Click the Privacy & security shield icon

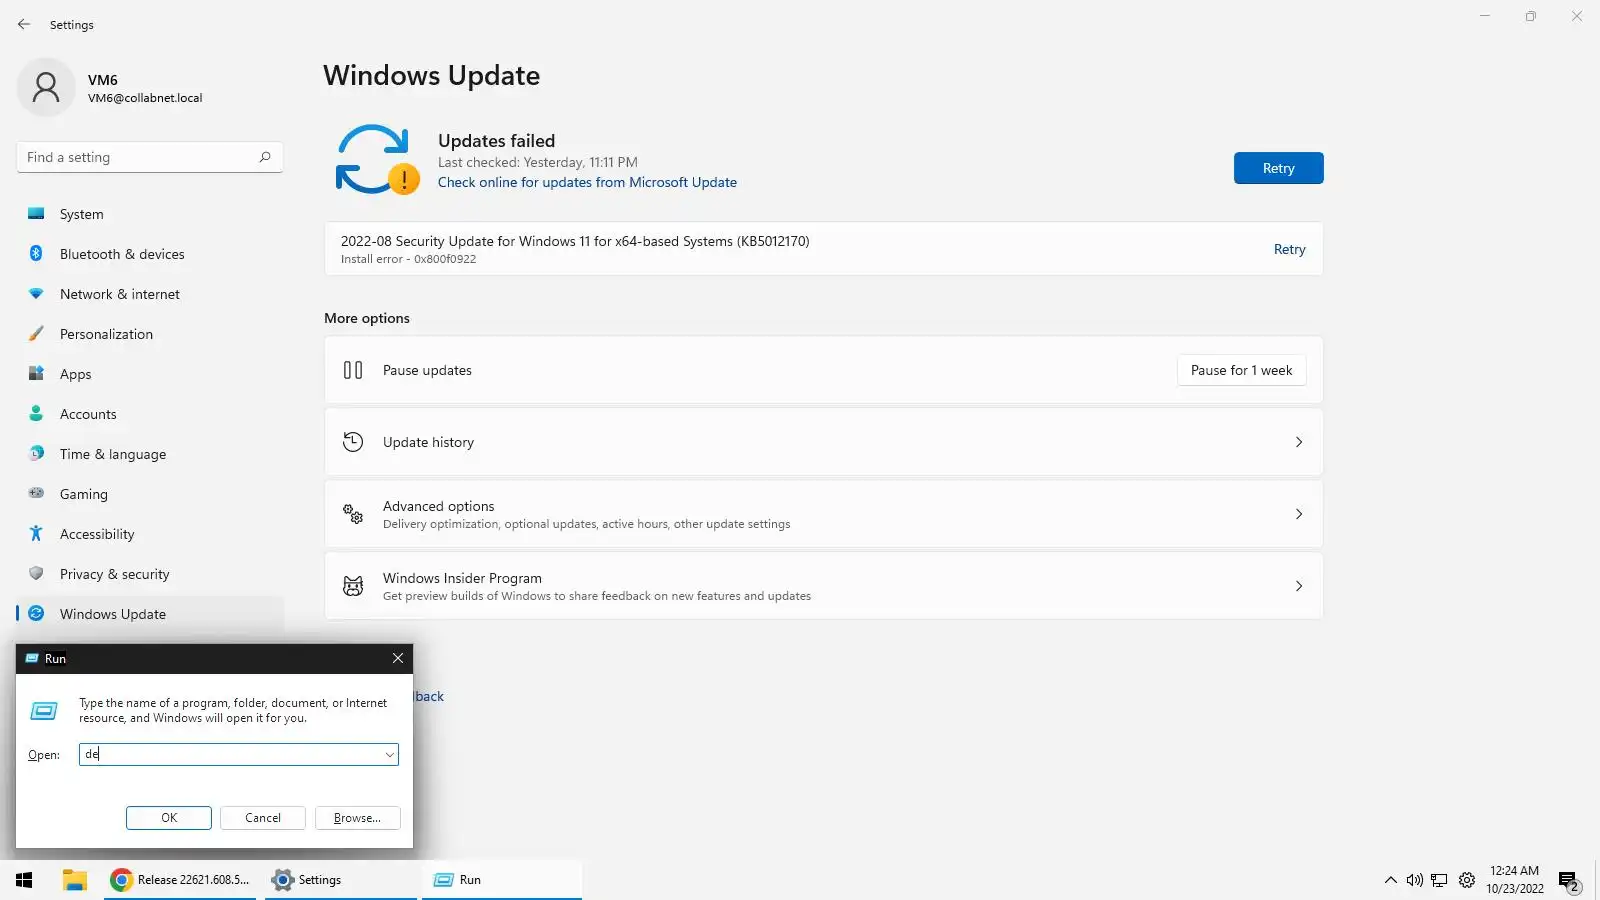tap(36, 573)
